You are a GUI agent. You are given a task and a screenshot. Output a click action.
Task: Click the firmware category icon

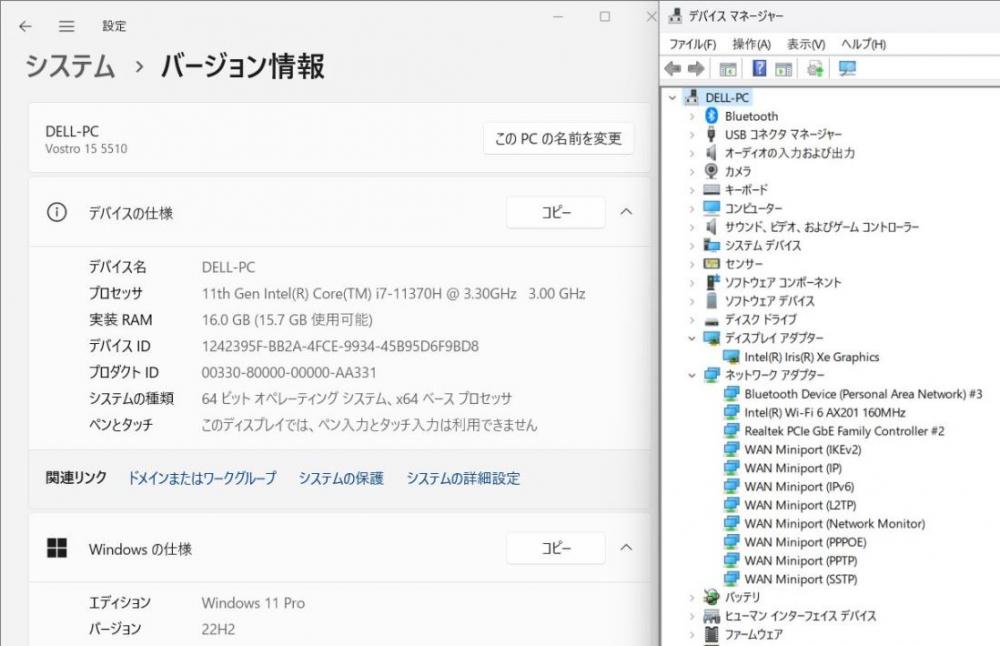point(712,634)
